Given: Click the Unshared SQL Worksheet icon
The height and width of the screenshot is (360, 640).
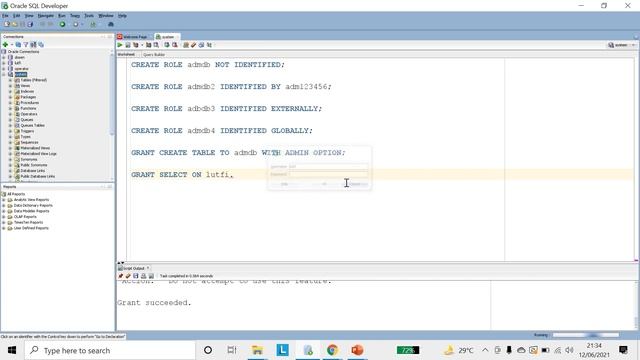Looking at the screenshot, I should point(186,45).
